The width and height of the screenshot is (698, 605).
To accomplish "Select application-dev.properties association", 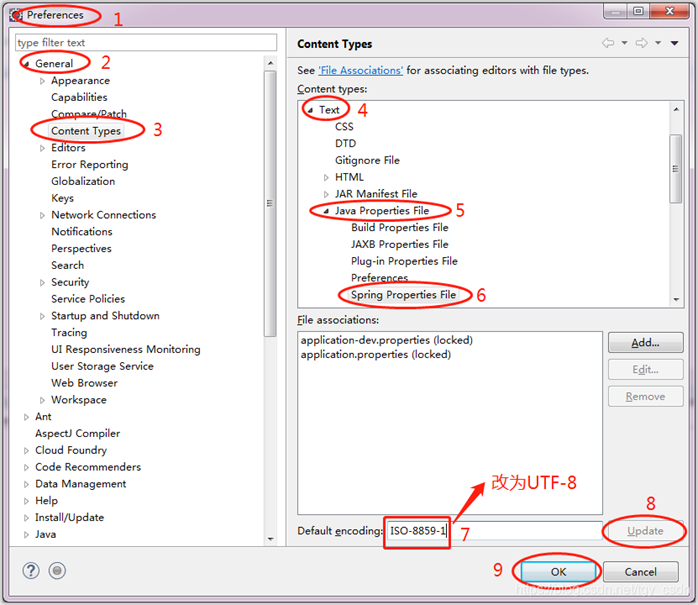I will point(386,340).
